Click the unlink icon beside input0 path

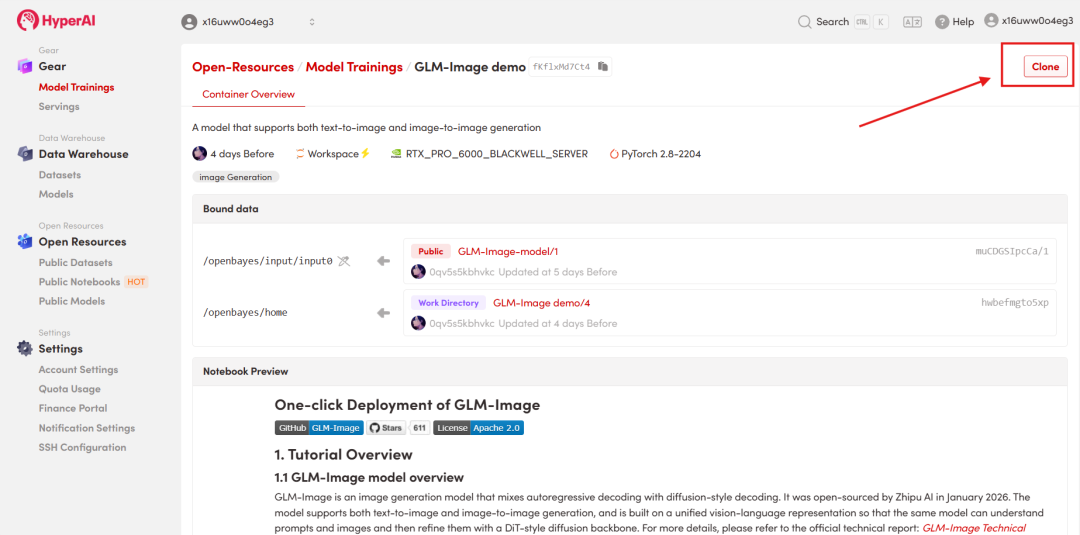pos(344,261)
